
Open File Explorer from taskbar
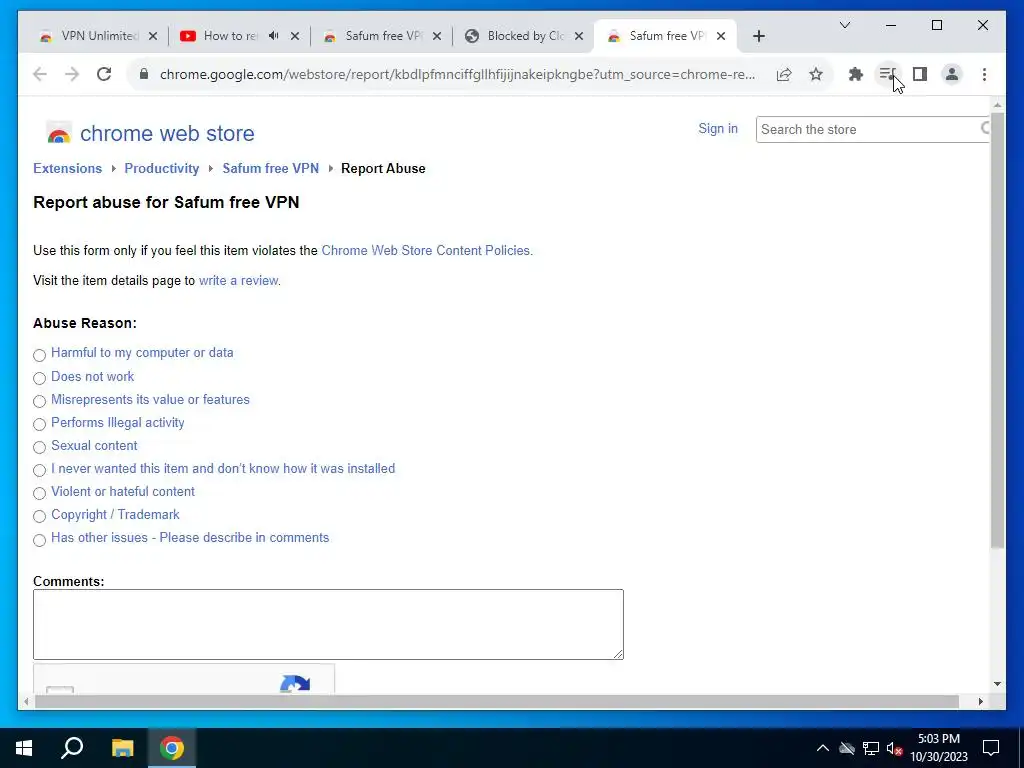pos(122,748)
